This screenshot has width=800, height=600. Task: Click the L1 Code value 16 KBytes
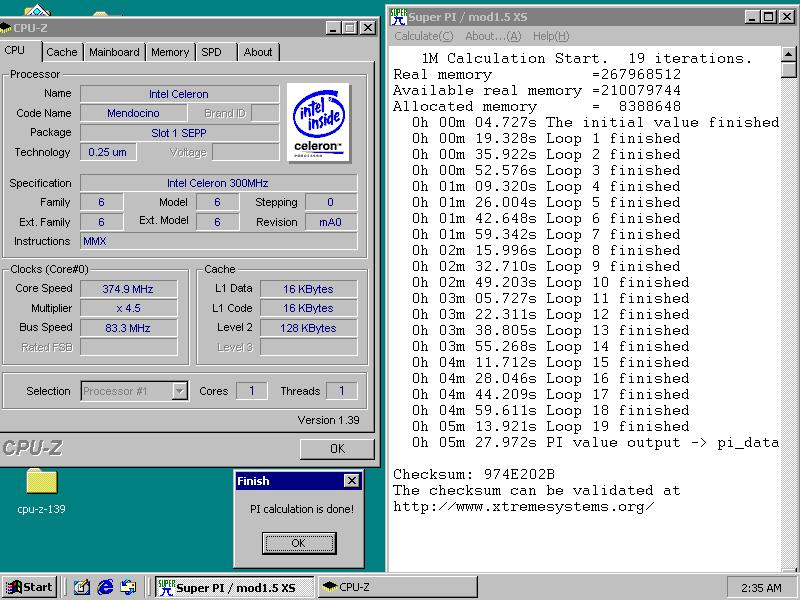308,308
